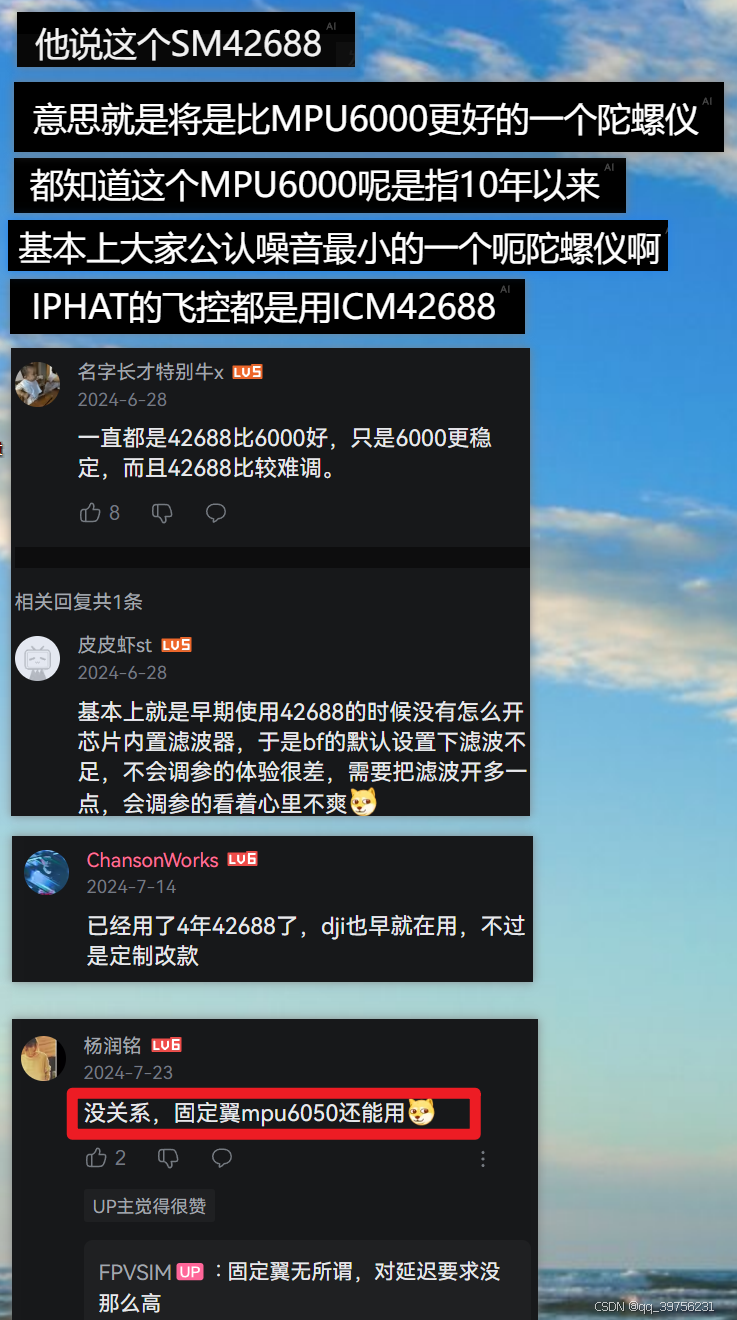Viewport: 737px width, 1320px height.
Task: Open the ChansonWorks username link
Action: point(152,860)
